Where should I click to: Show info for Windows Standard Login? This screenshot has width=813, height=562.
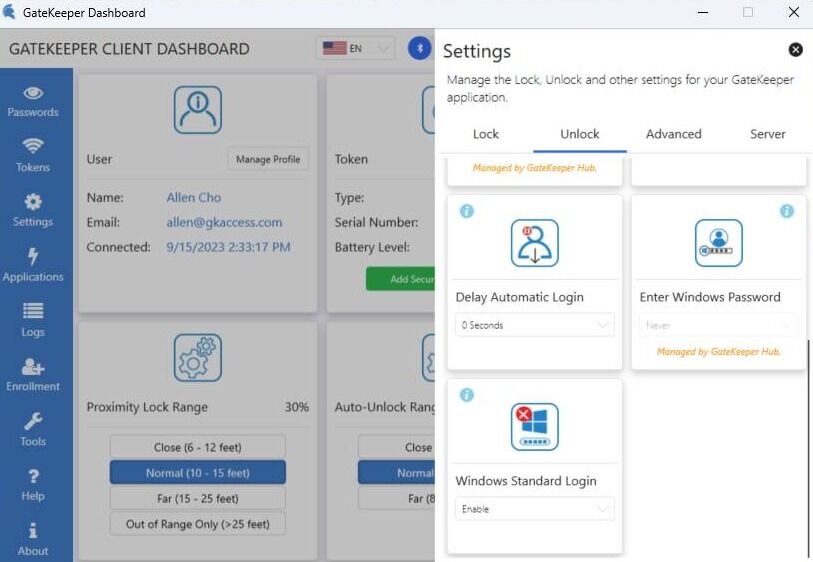click(x=467, y=395)
